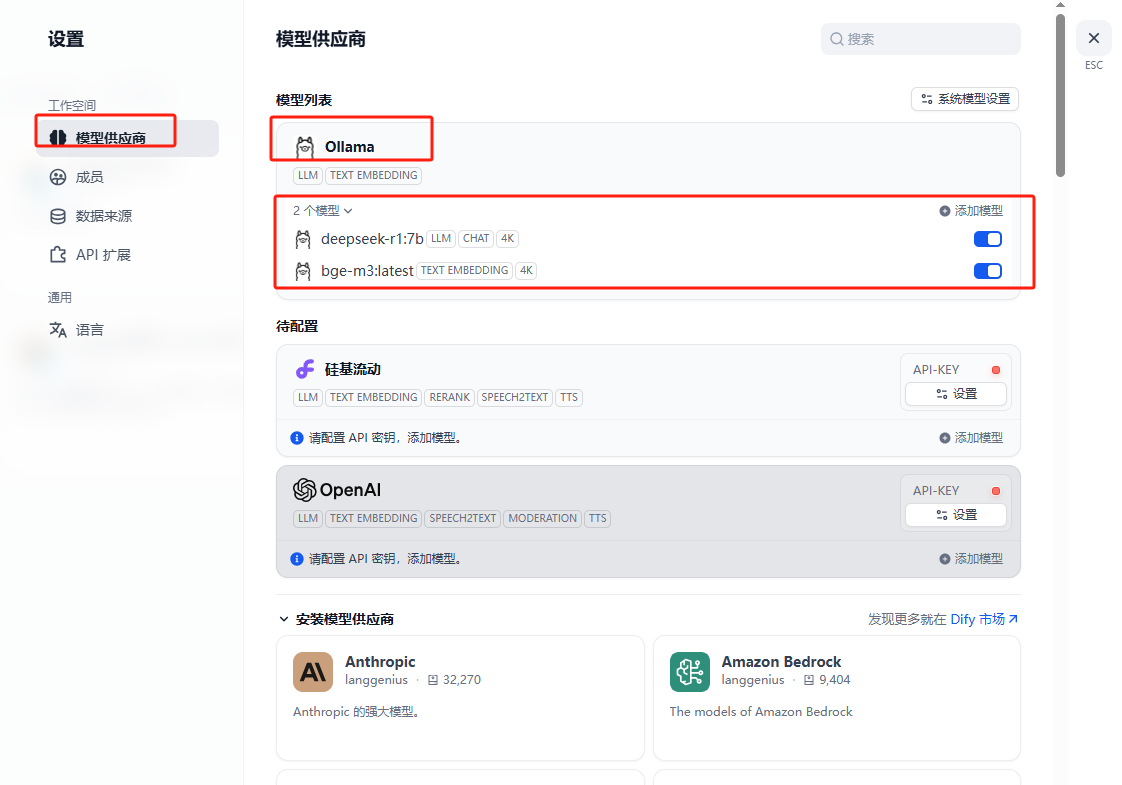This screenshot has width=1122, height=785.
Task: Click MODERATION tag in OpenAI card
Action: click(542, 518)
